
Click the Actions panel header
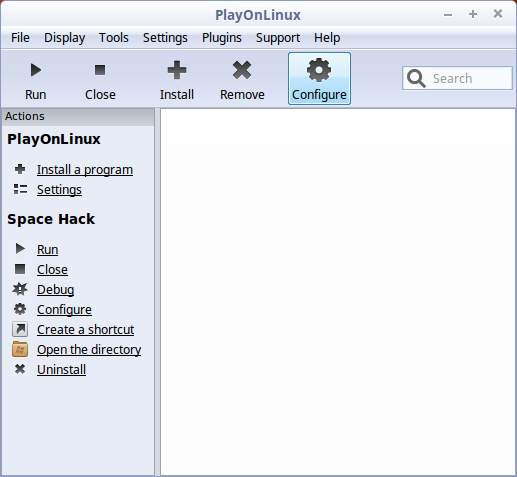[x=78, y=116]
